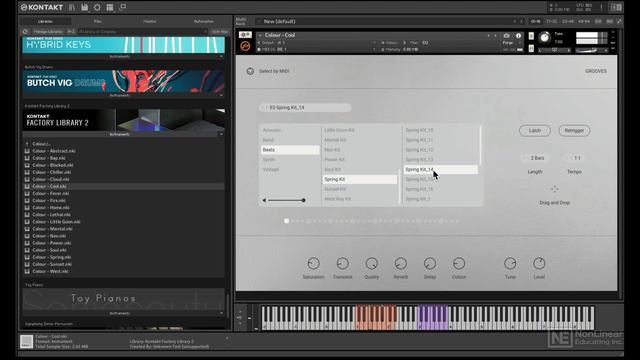Screen dimensions: 640x360
Task: Click the header Tune knob beside volume meter
Action: coord(544,38)
